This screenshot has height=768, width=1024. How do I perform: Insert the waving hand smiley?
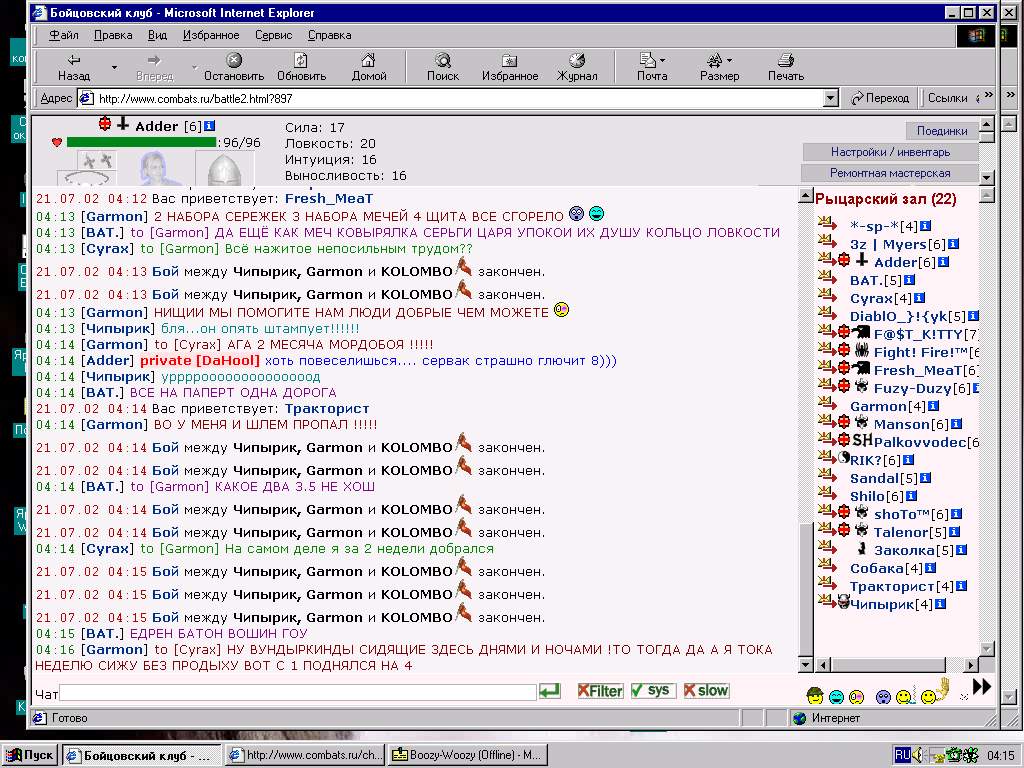tap(934, 692)
